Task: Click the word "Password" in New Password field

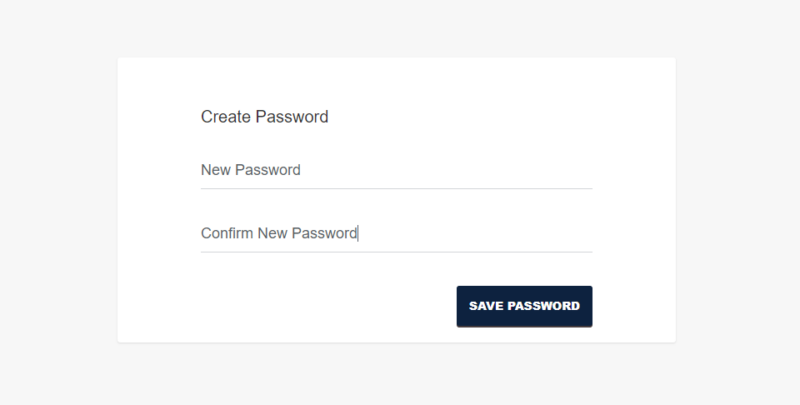Action: (x=268, y=170)
